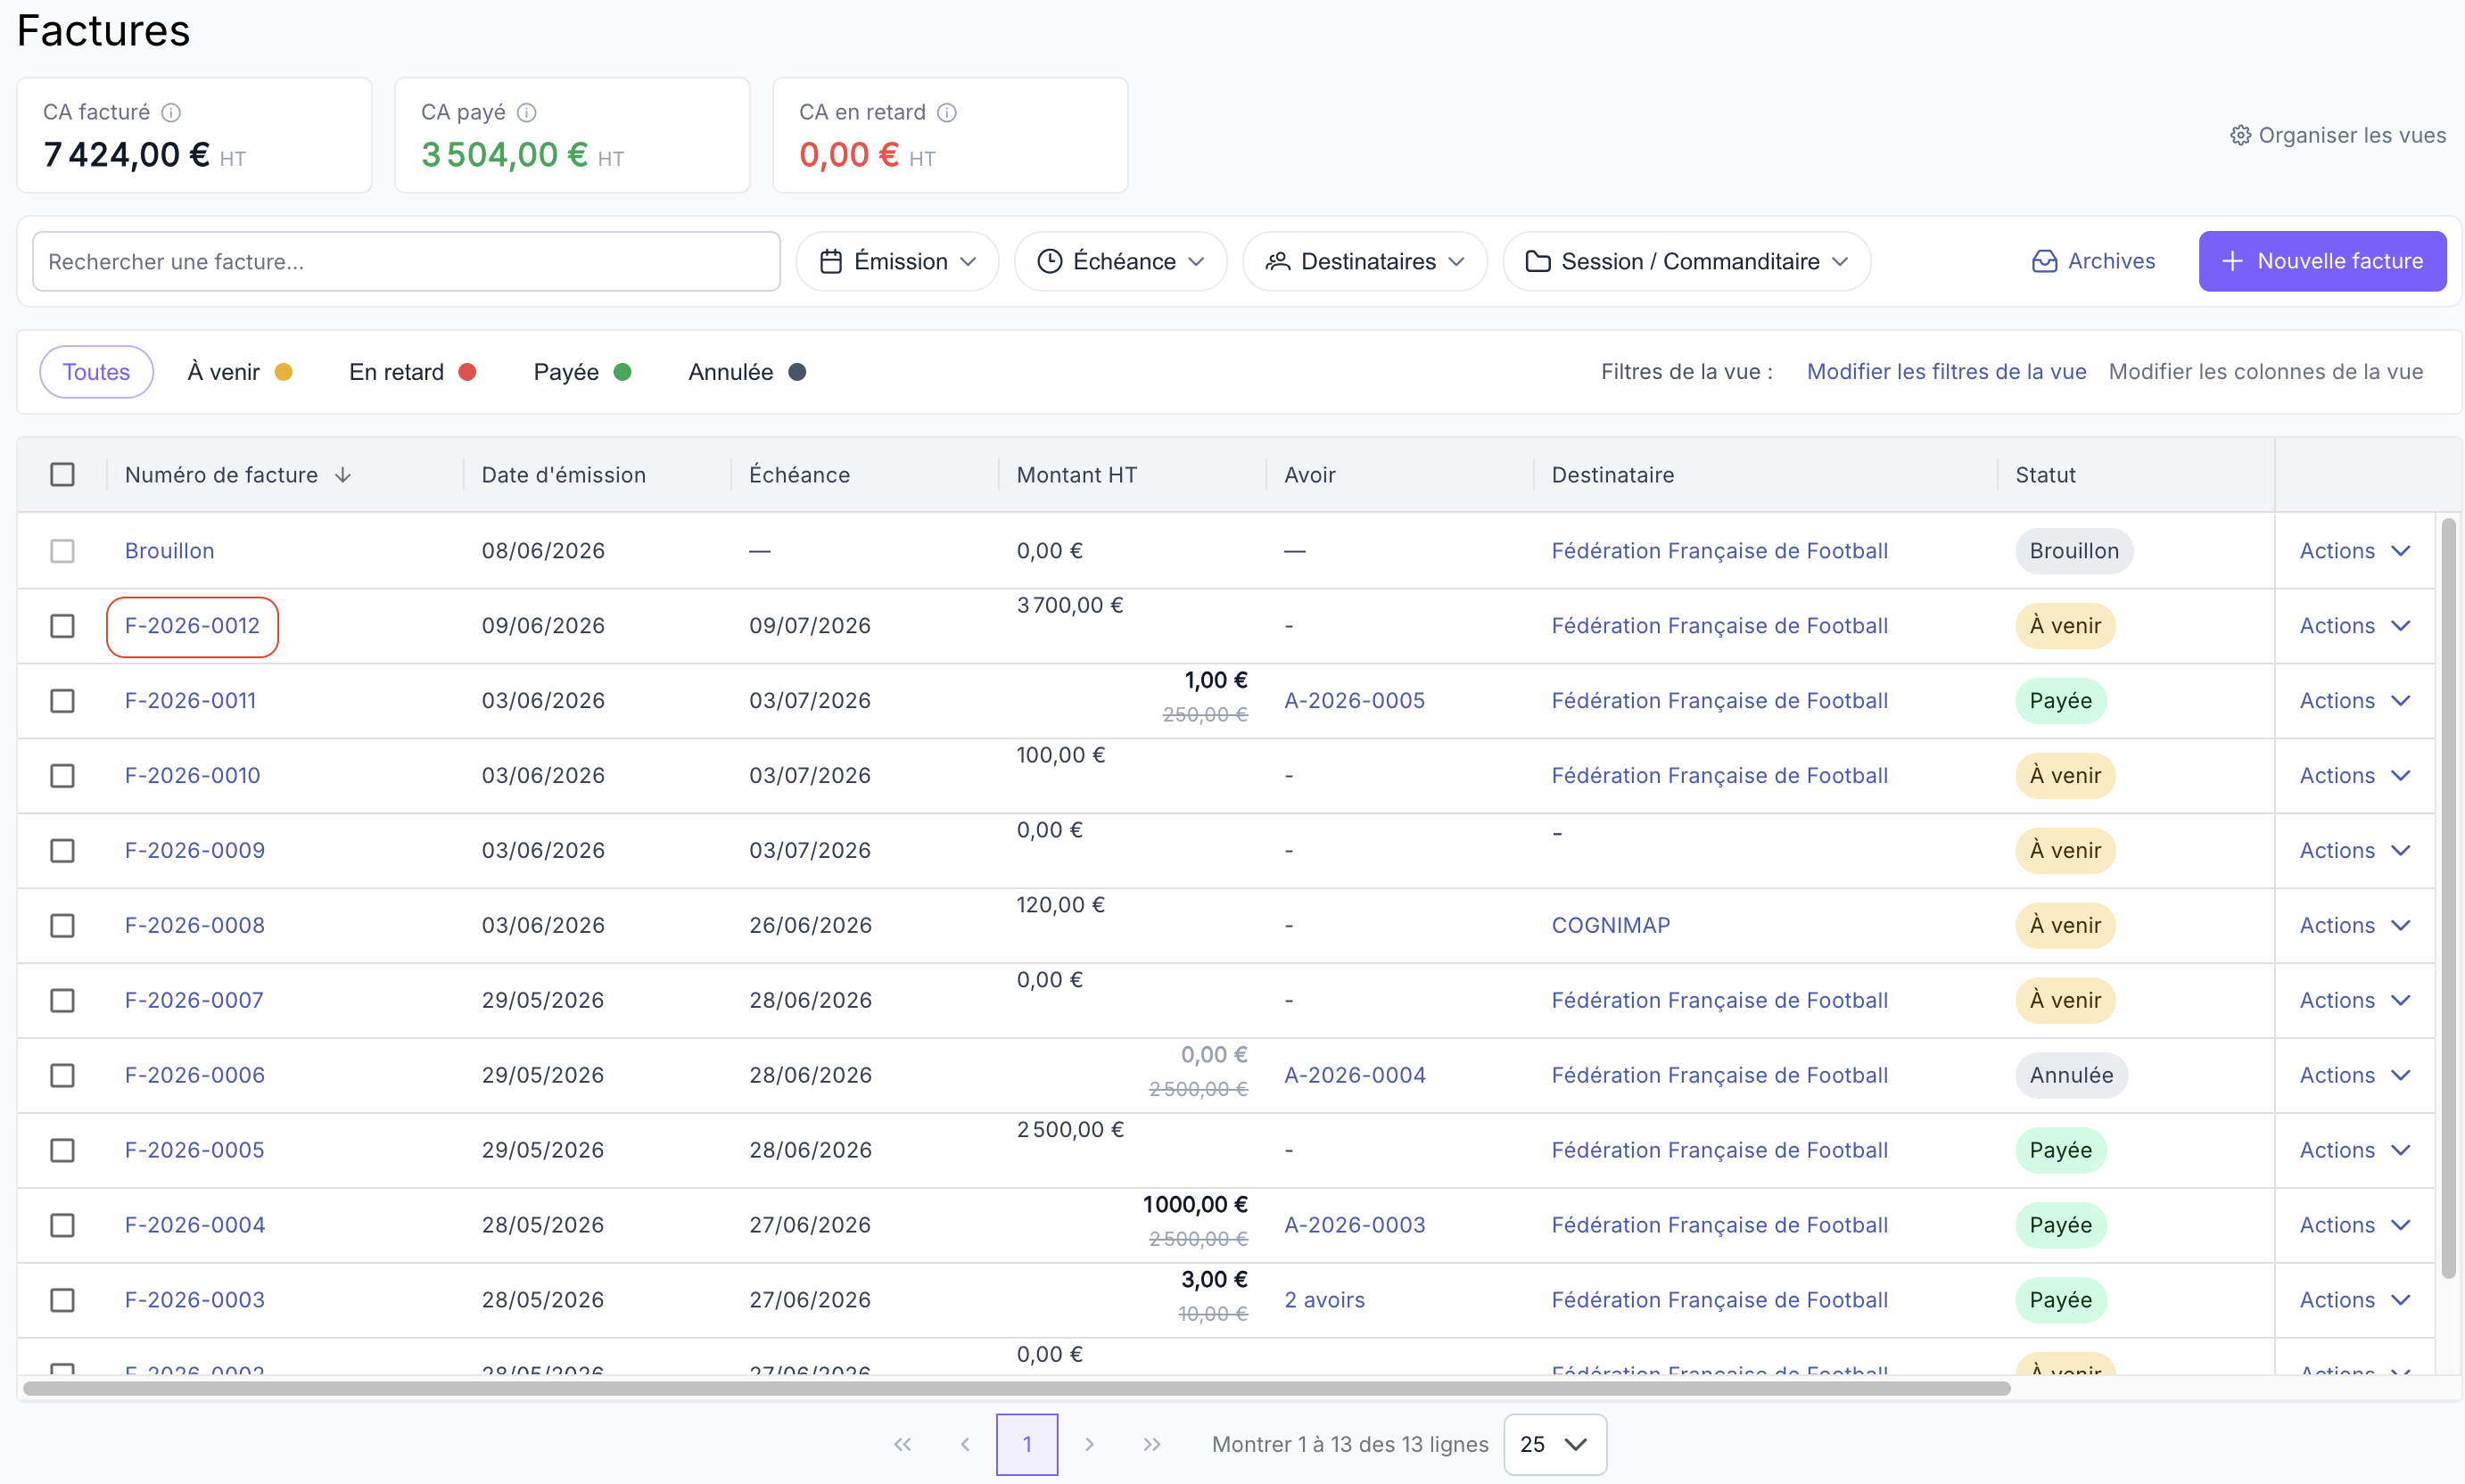Viewport: 2465px width, 1484px height.
Task: Click page number 1 in pagination
Action: point(1027,1444)
